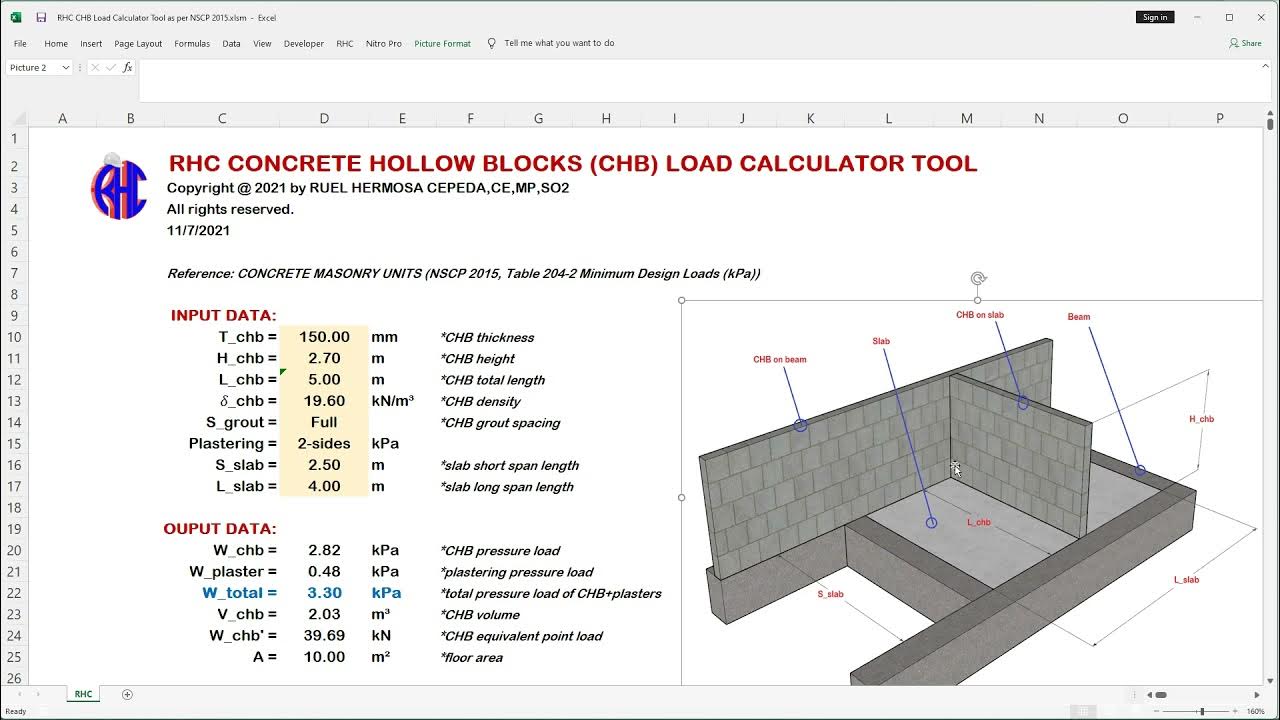This screenshot has width=1280, height=720.
Task: Open the File menu
Action: pos(20,43)
